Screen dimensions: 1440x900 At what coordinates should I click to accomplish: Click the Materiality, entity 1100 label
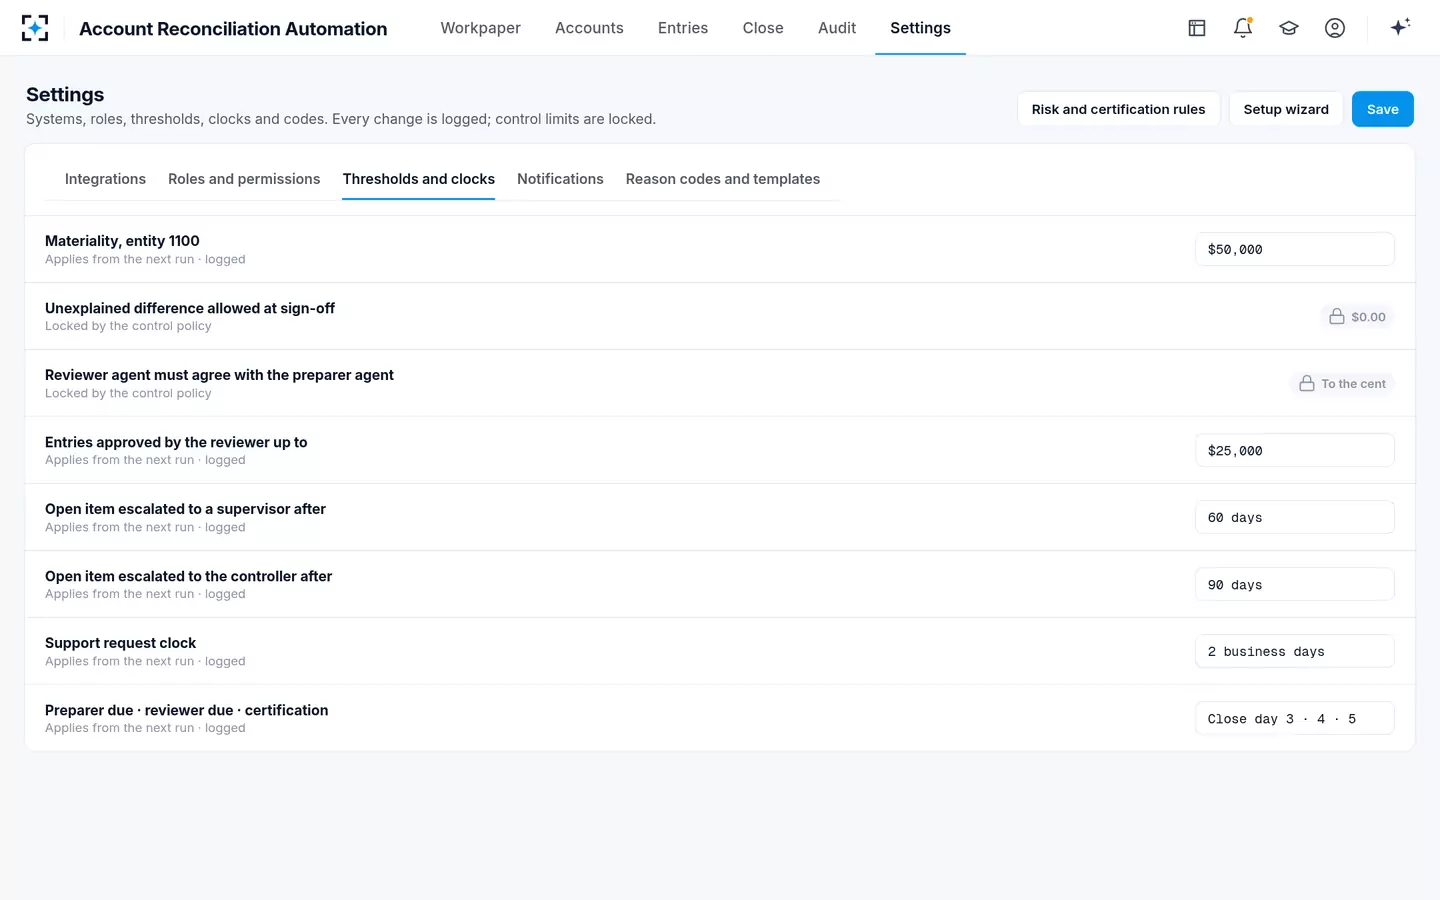pyautogui.click(x=122, y=241)
